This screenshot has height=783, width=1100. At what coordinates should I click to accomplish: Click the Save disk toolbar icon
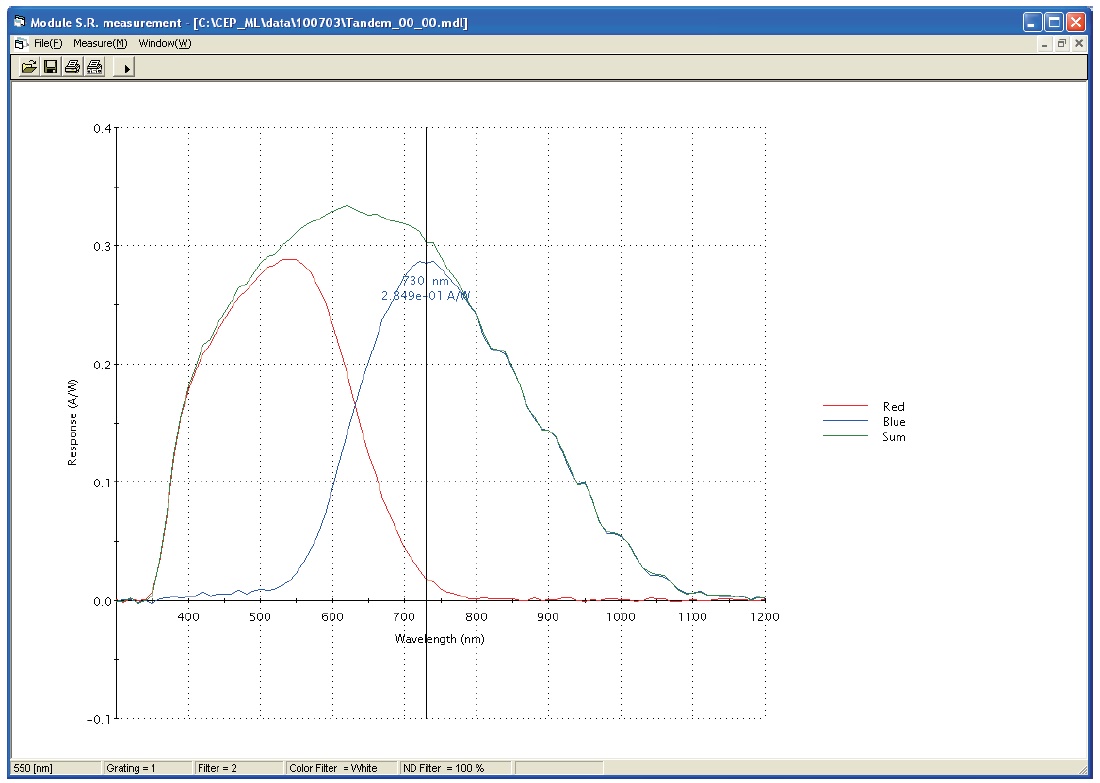coord(51,67)
